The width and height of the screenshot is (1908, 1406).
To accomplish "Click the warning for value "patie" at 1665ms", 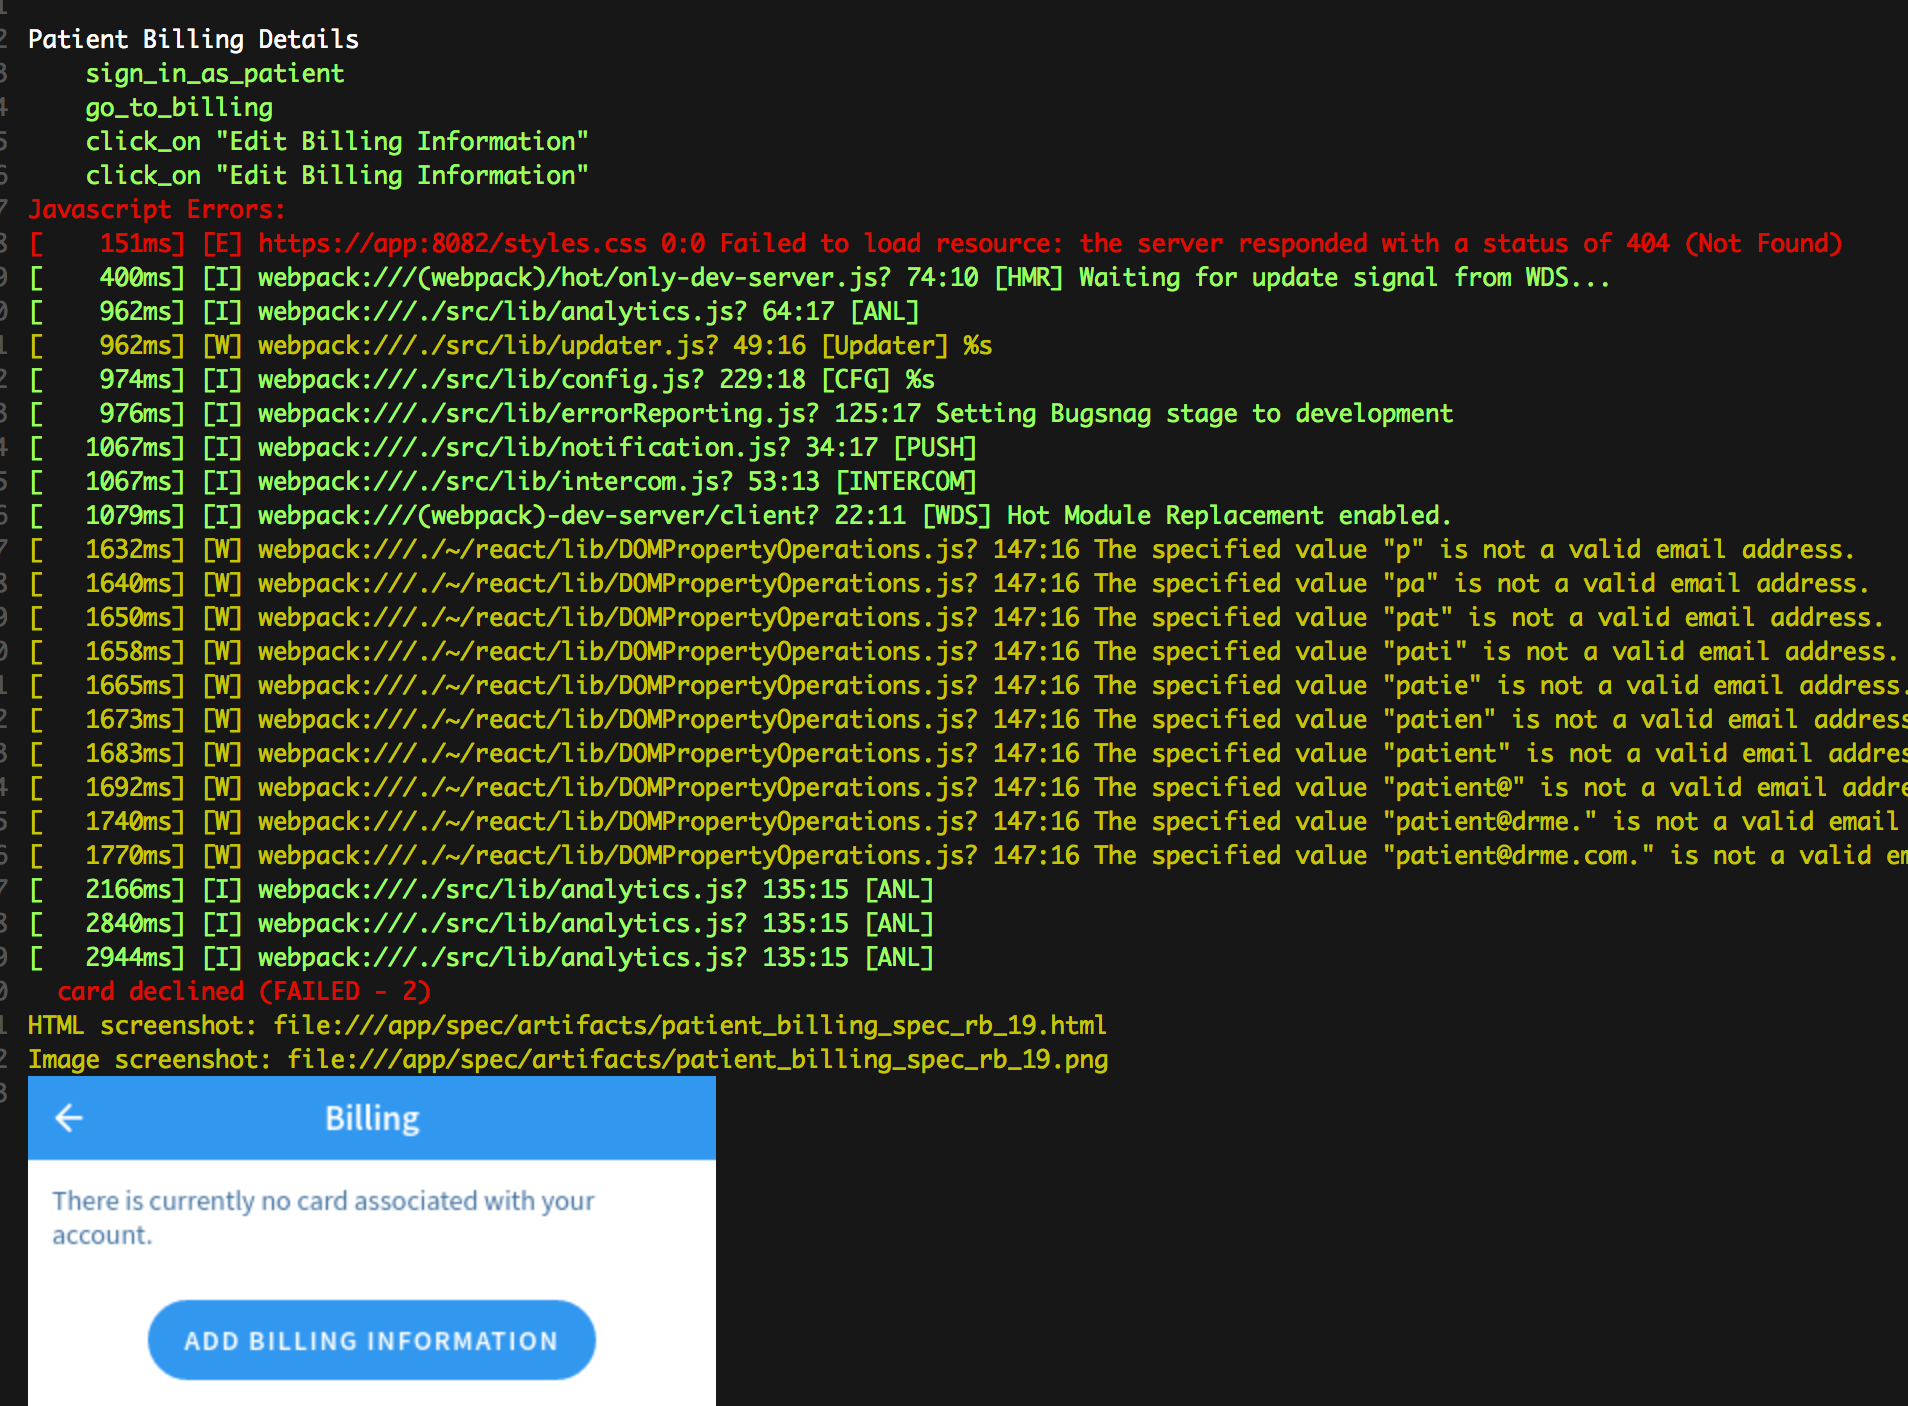I will (x=968, y=685).
